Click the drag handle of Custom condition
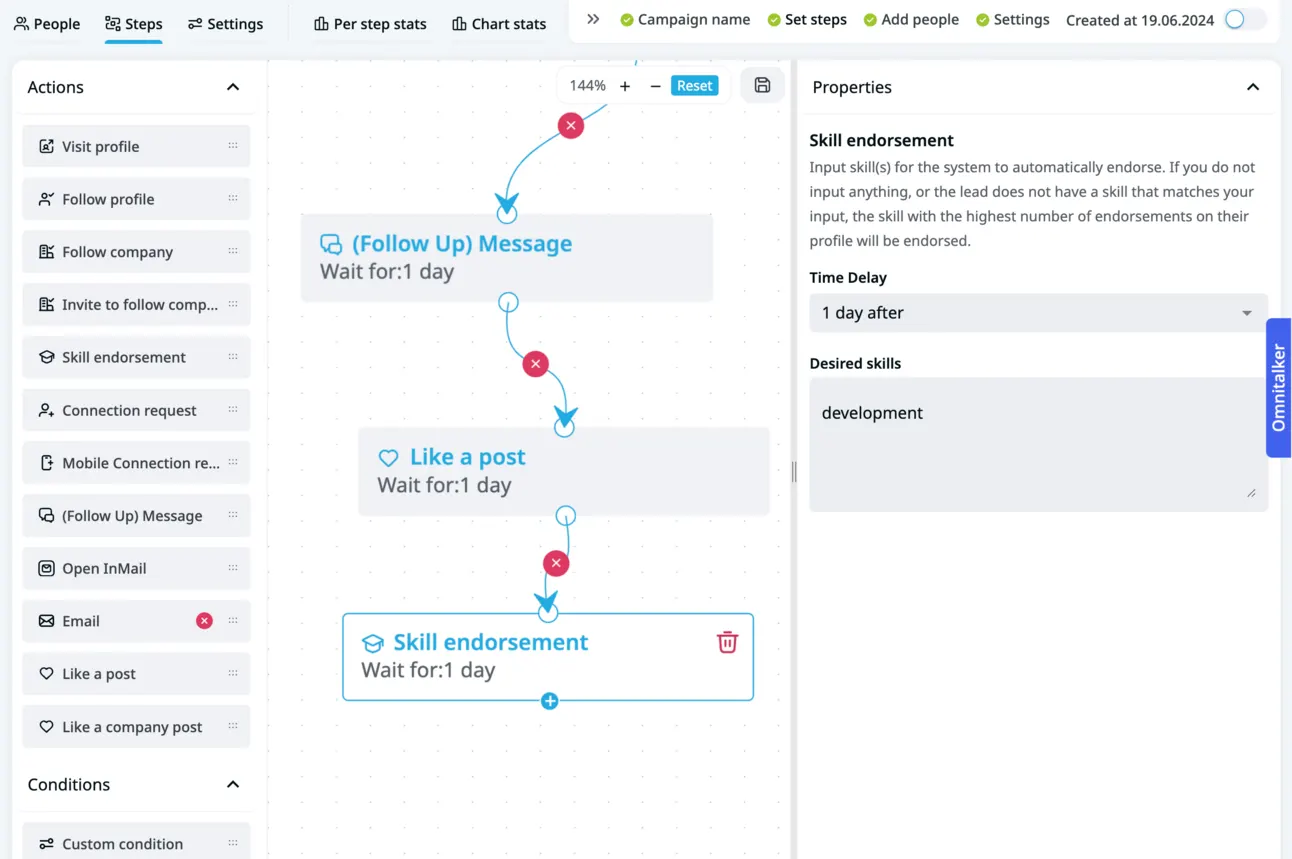The width and height of the screenshot is (1292, 859). tap(233, 843)
